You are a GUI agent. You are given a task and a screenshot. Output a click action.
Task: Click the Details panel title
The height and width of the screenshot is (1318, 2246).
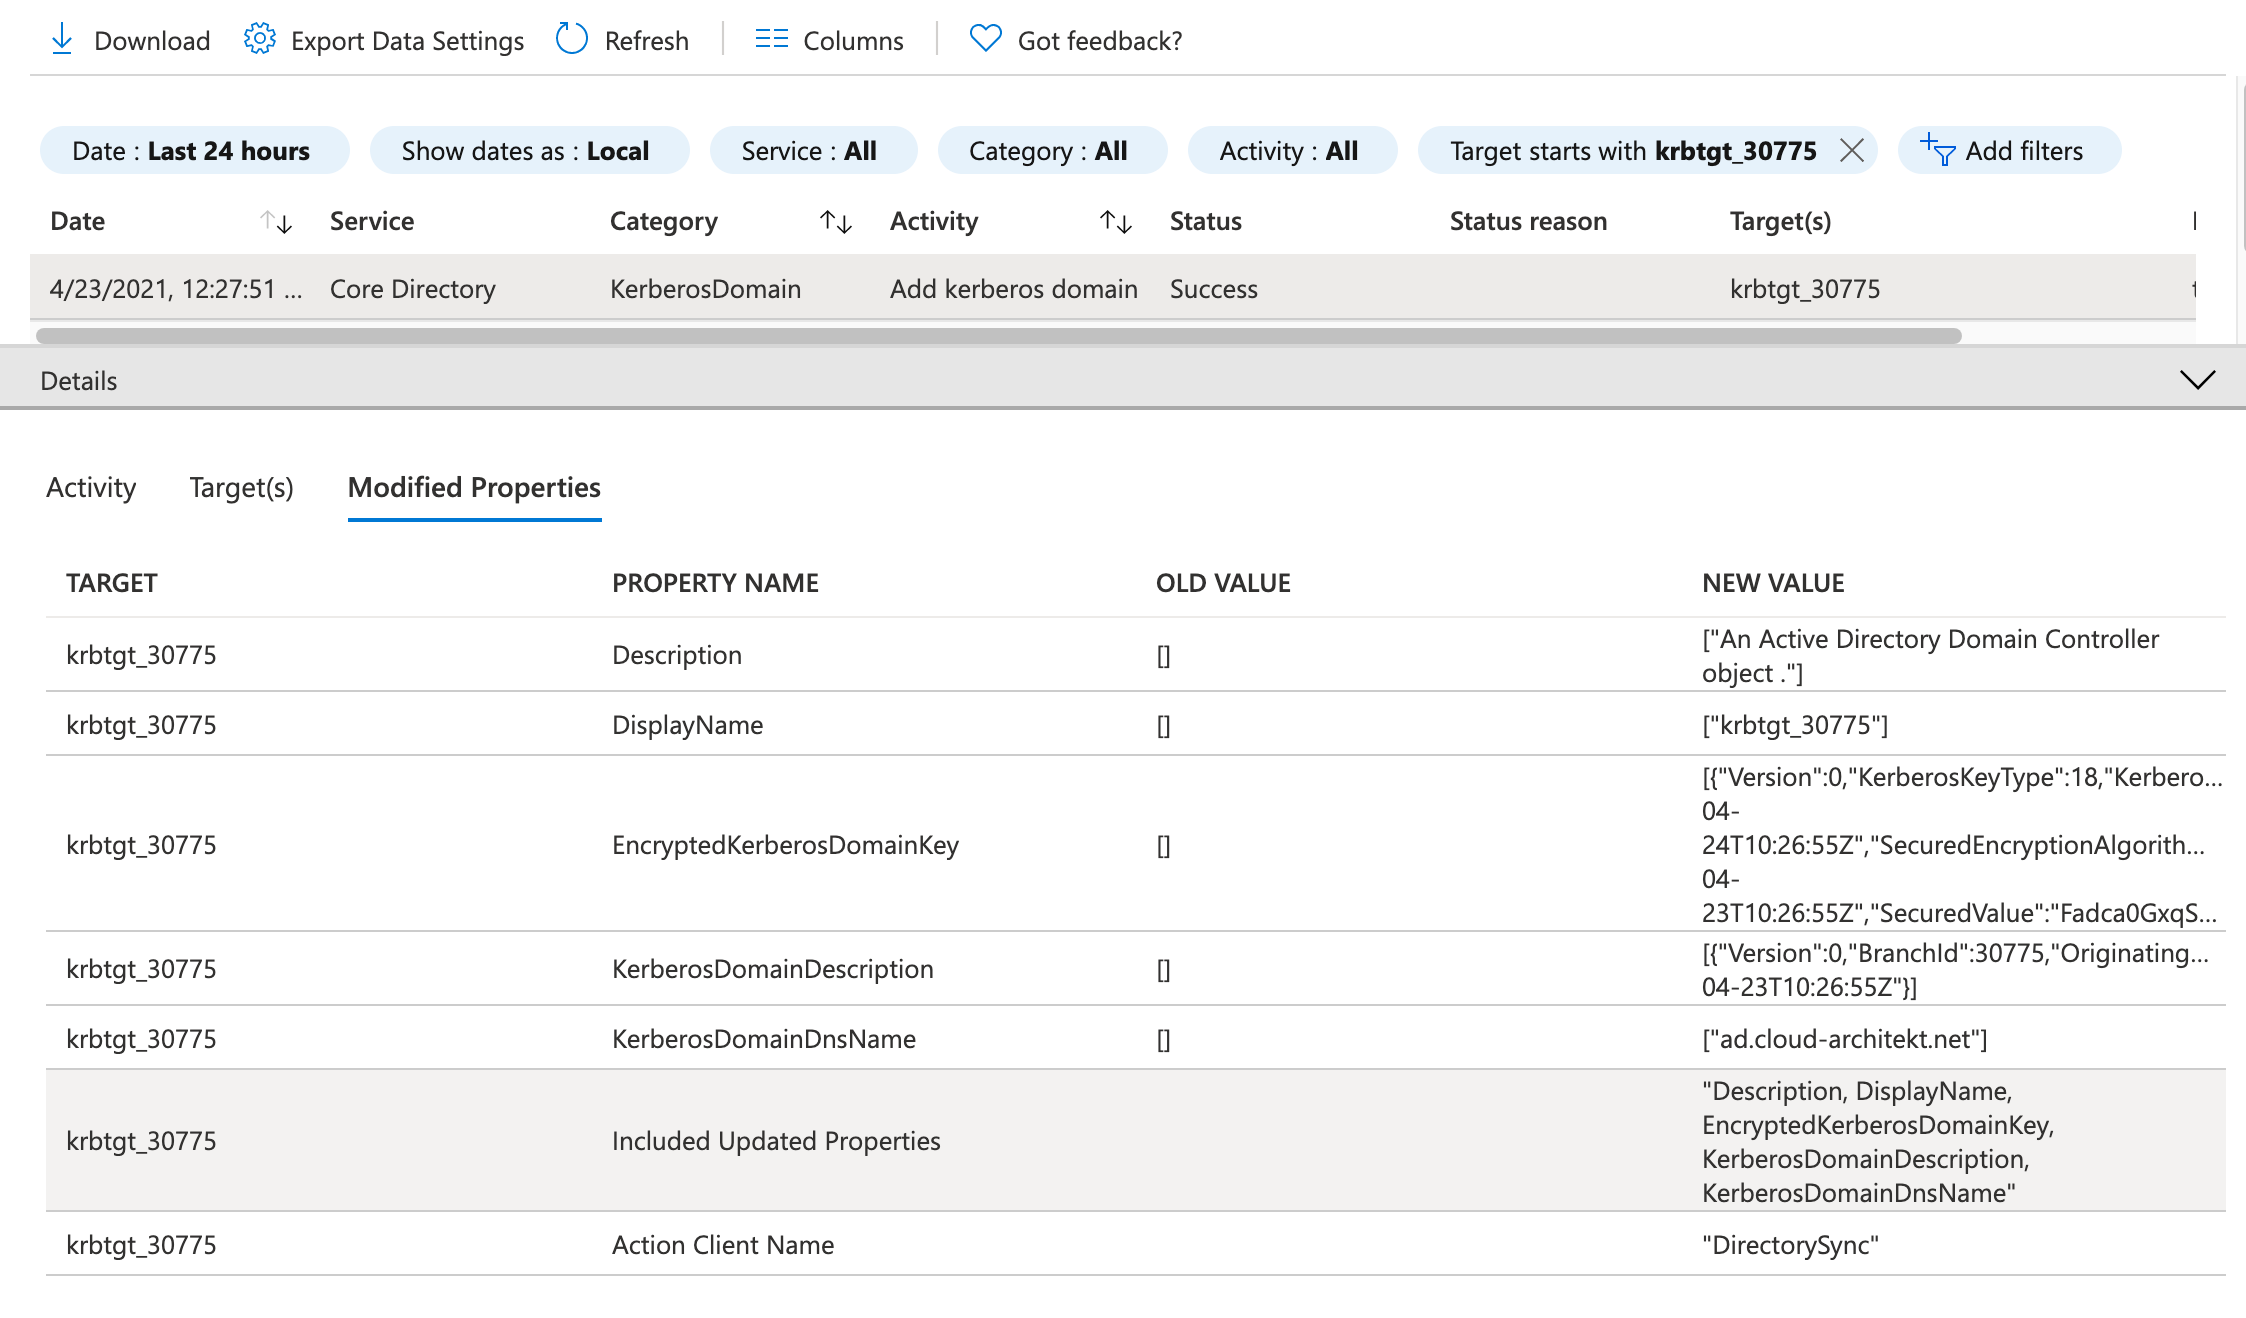click(79, 381)
